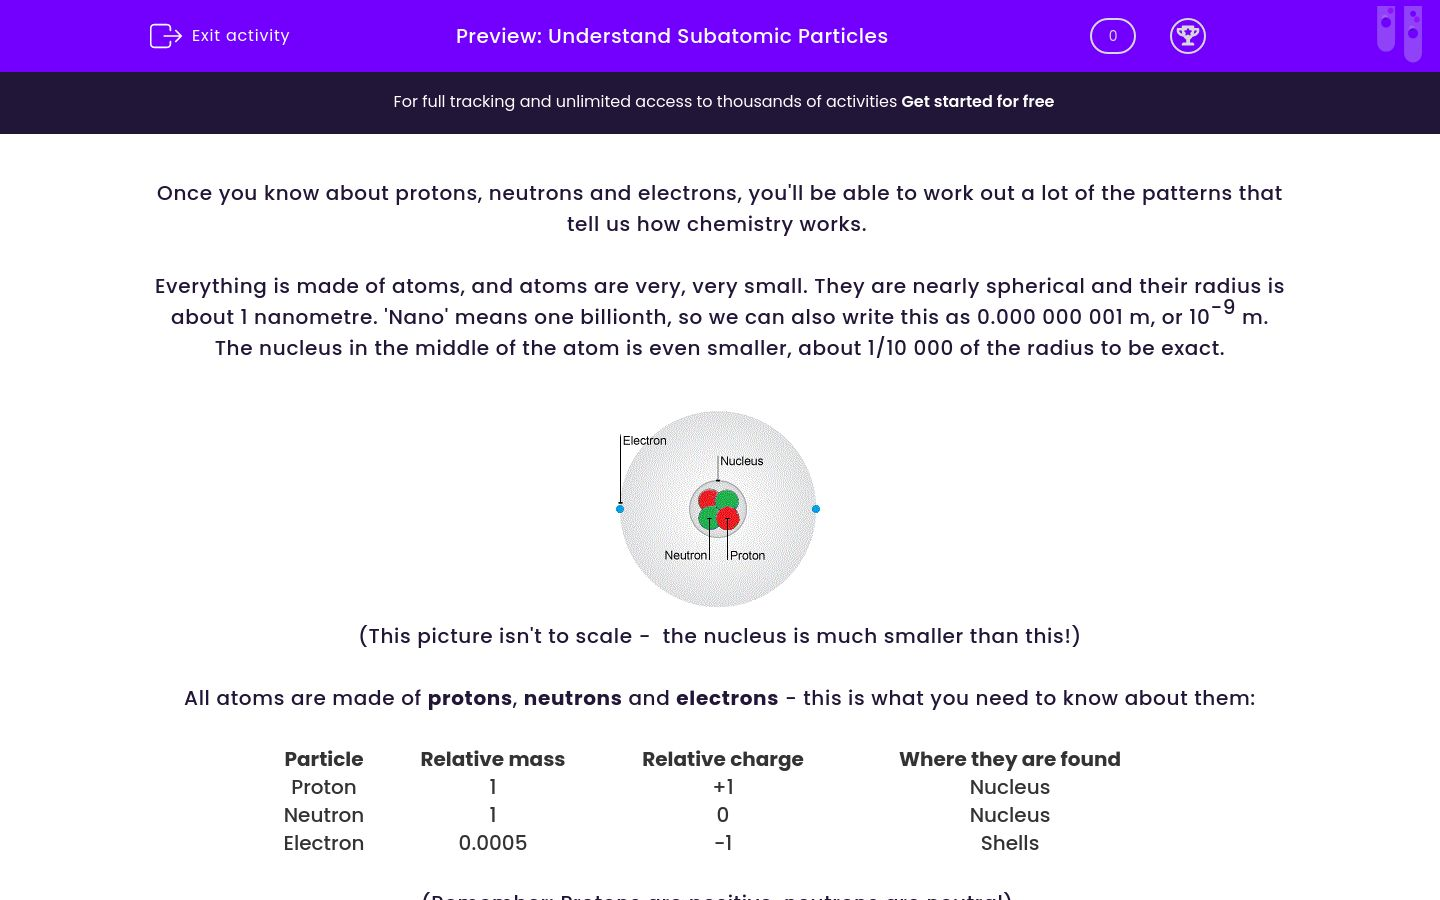Click the Exit activity door icon
The image size is (1440, 900).
166,36
